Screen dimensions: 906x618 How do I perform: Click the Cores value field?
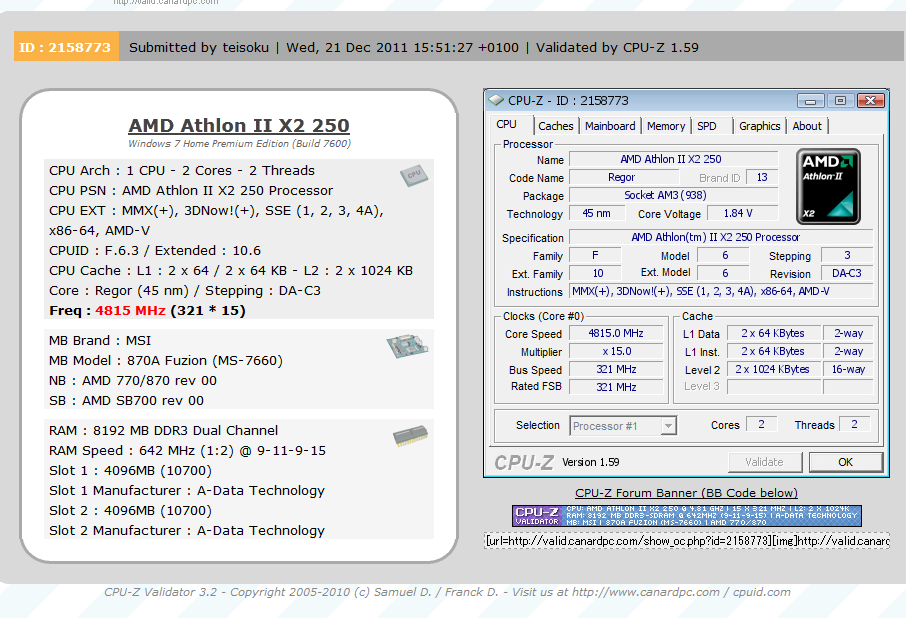pyautogui.click(x=762, y=425)
